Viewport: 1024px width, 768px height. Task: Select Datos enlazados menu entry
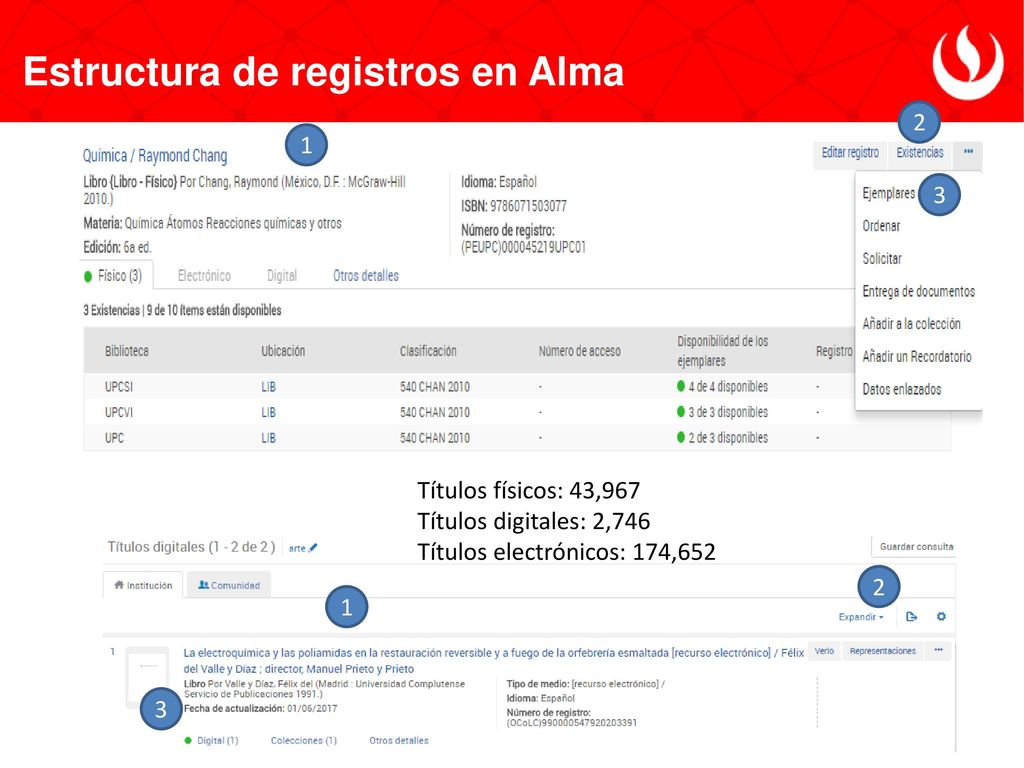pos(901,389)
